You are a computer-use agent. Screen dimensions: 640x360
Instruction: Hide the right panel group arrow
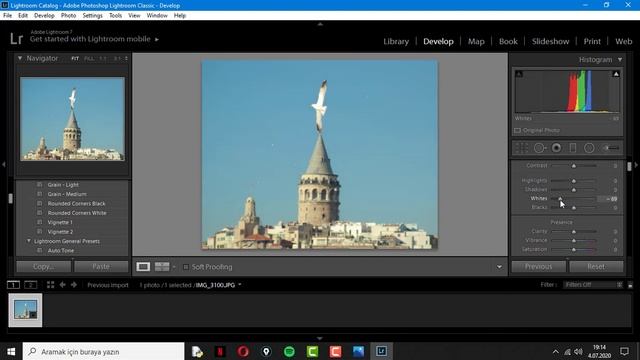(x=636, y=164)
